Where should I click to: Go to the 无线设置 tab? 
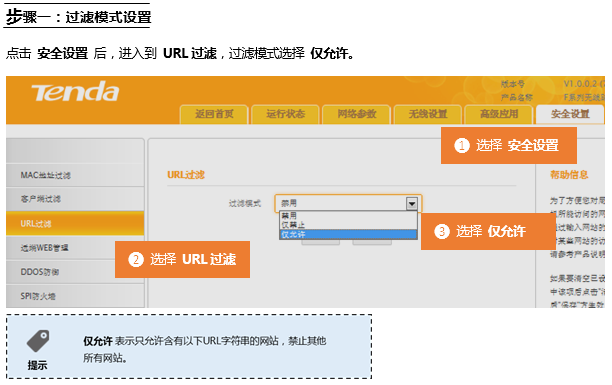coord(428,114)
